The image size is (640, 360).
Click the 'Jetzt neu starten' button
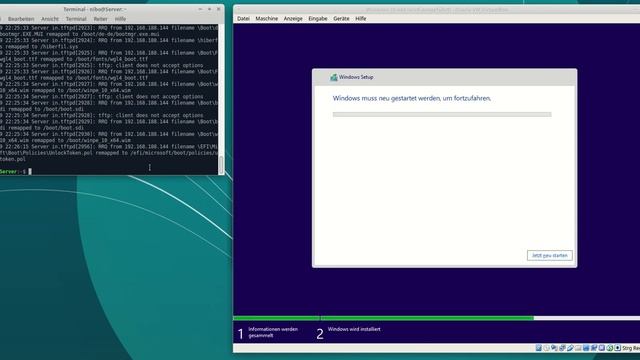point(549,256)
